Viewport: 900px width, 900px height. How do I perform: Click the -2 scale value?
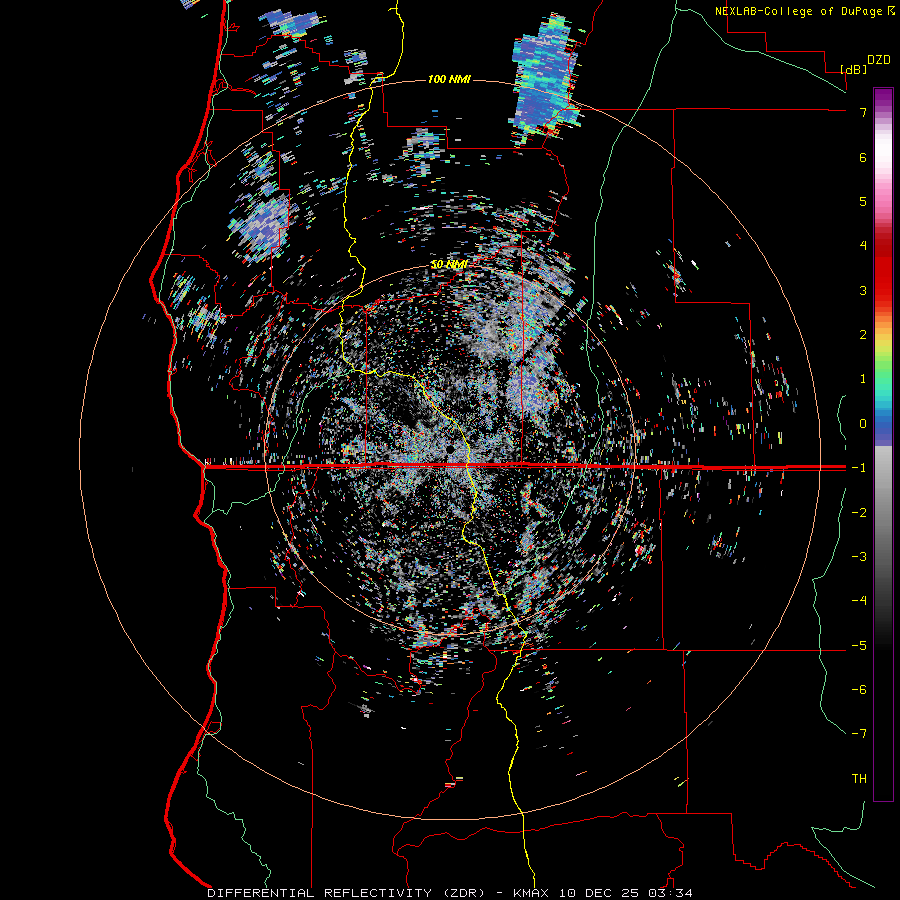(x=859, y=513)
